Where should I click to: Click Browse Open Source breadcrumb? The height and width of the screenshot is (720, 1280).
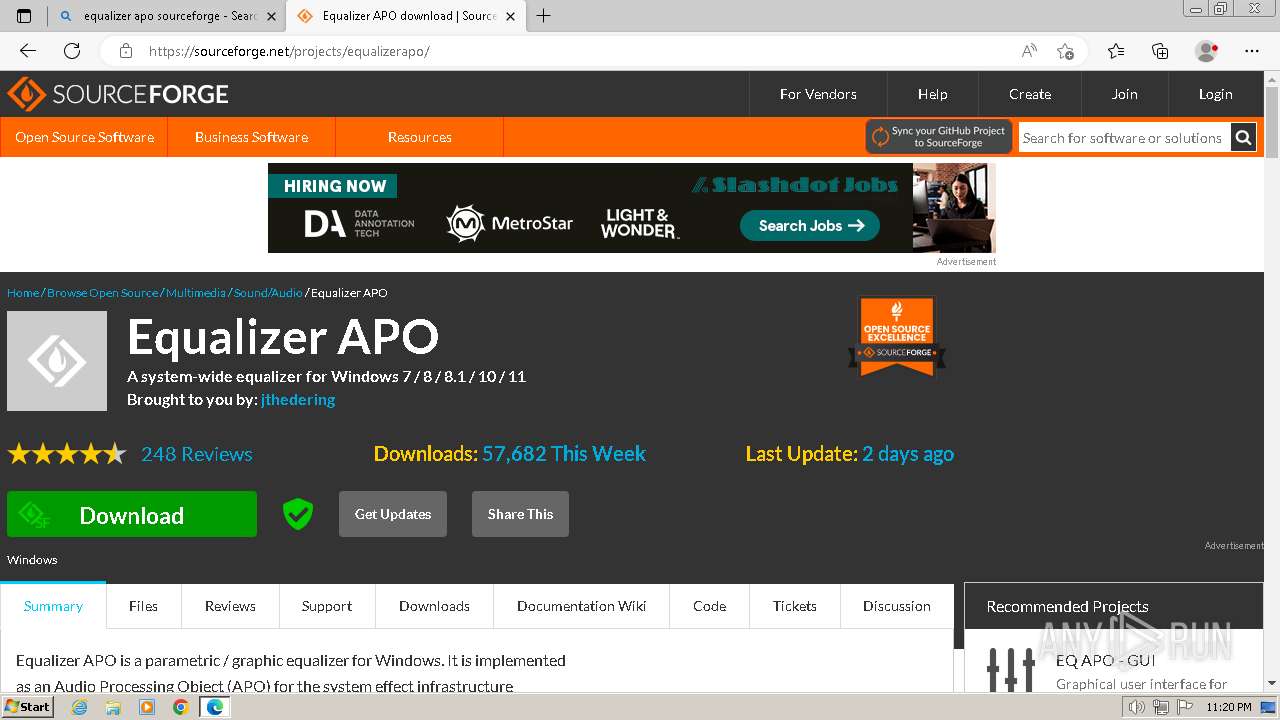pos(102,293)
